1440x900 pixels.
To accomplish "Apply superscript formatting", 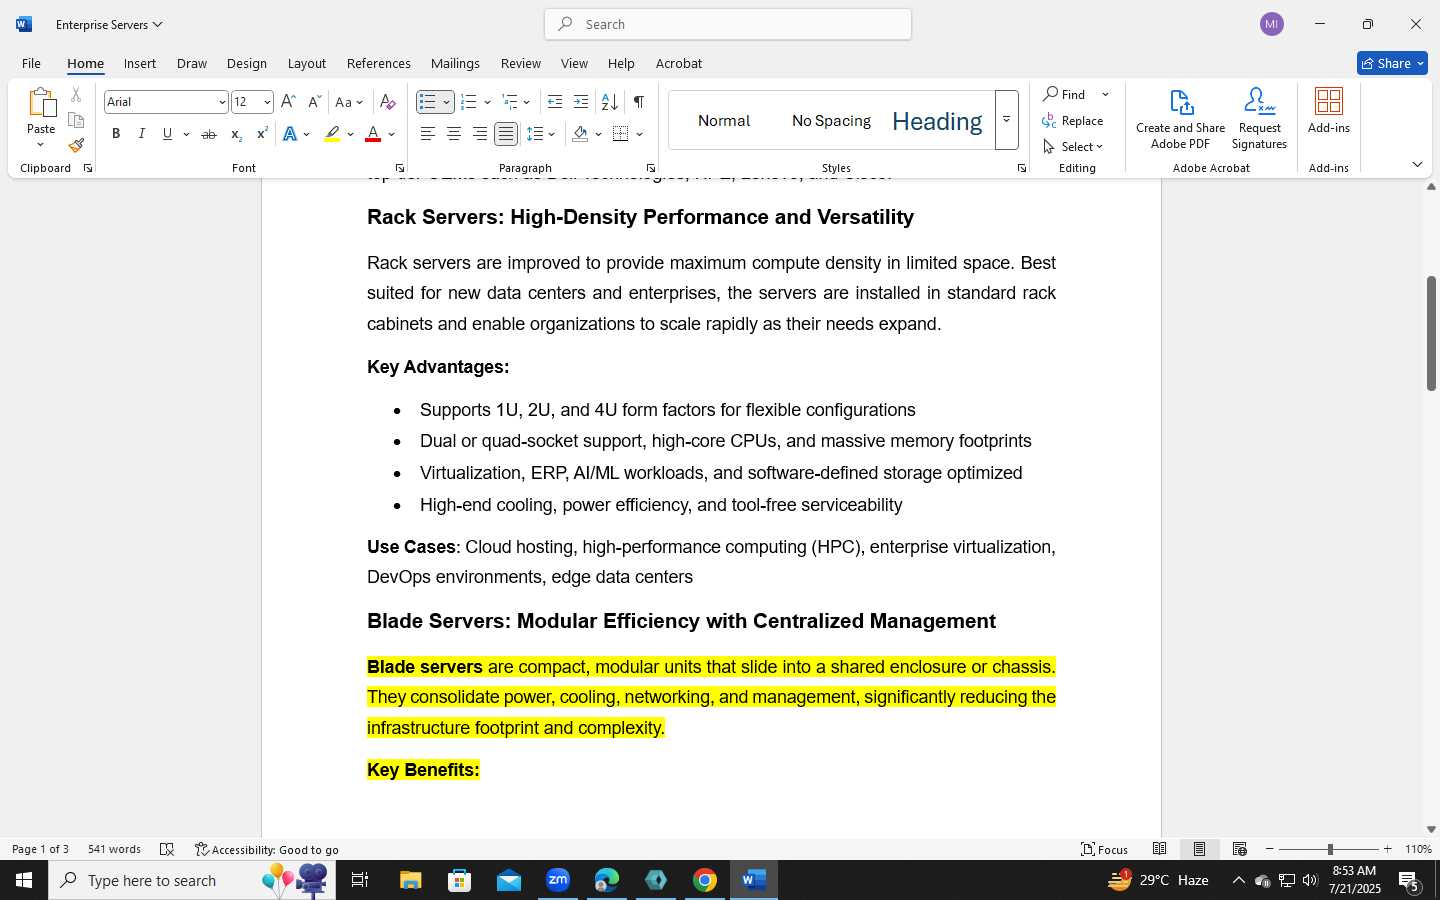I will tap(262, 134).
